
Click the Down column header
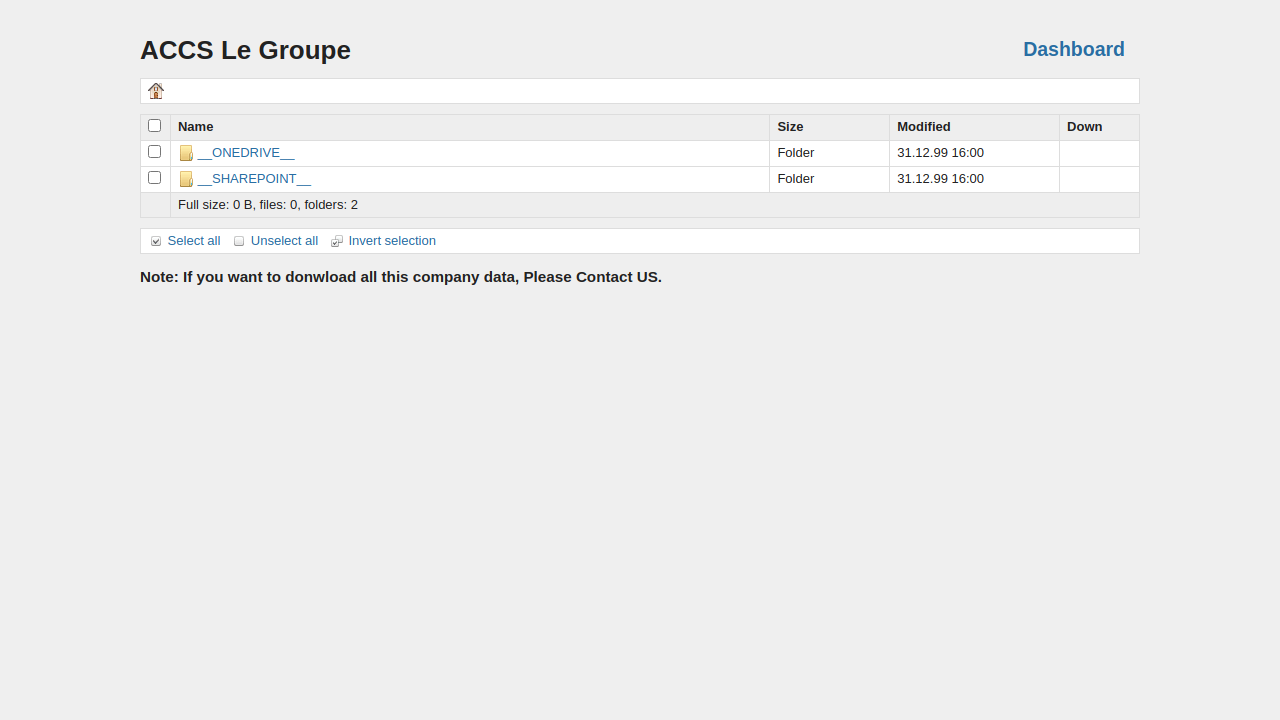coord(1084,127)
